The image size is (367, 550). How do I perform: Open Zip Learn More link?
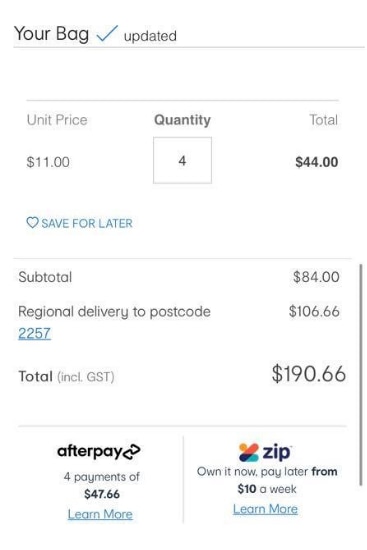[265, 509]
